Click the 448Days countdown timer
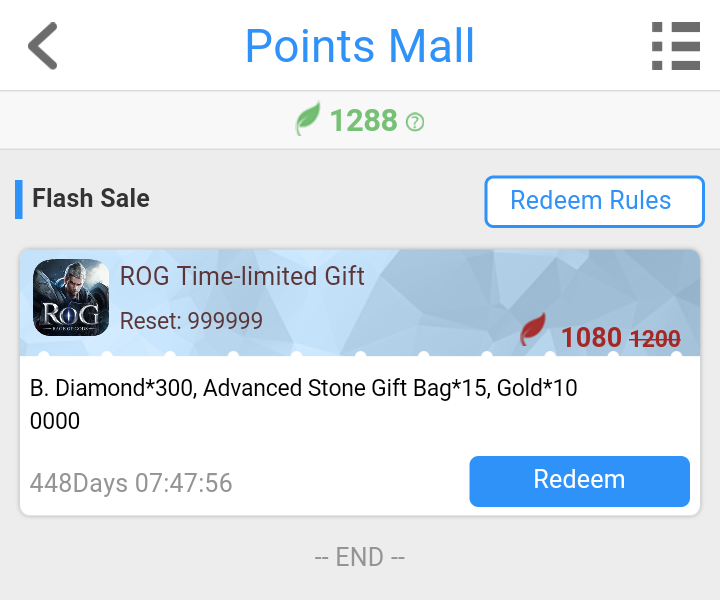Viewport: 720px width, 600px height. [131, 483]
